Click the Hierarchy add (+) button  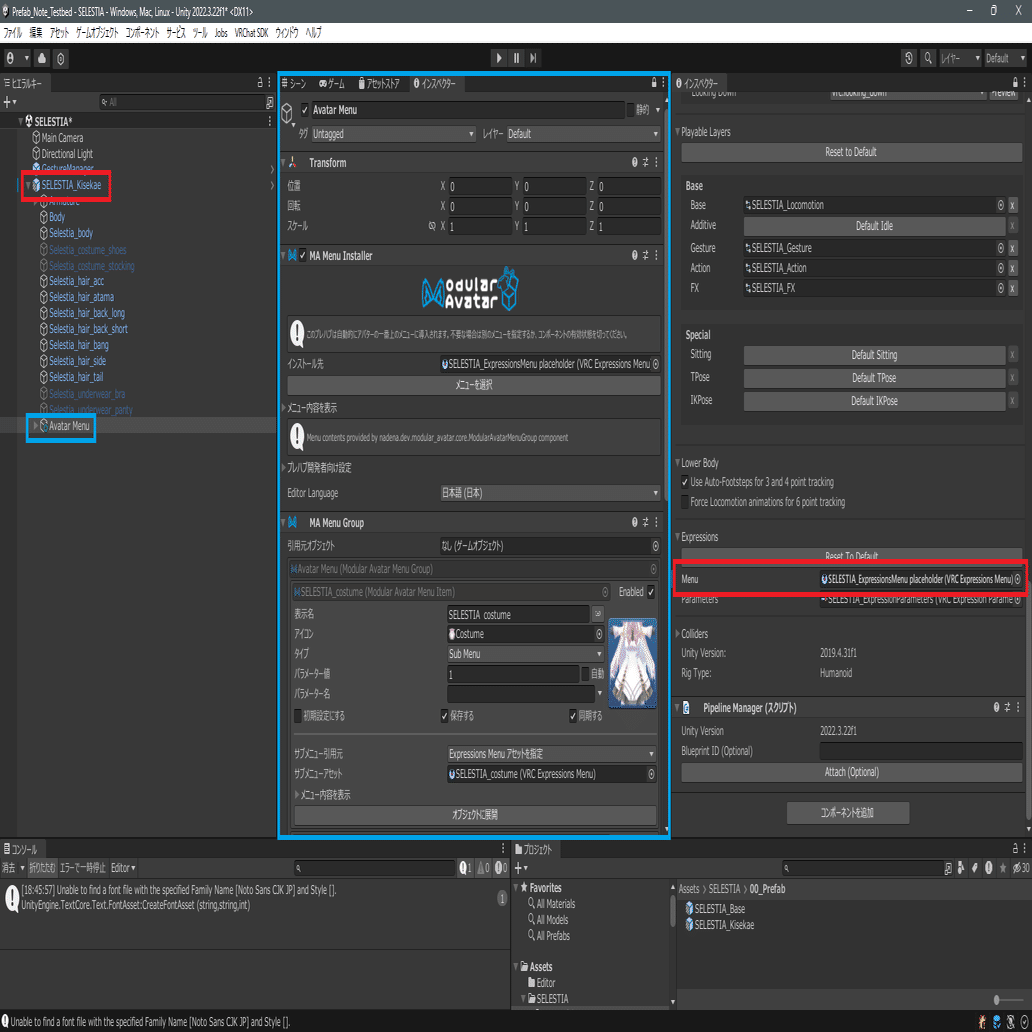7,102
